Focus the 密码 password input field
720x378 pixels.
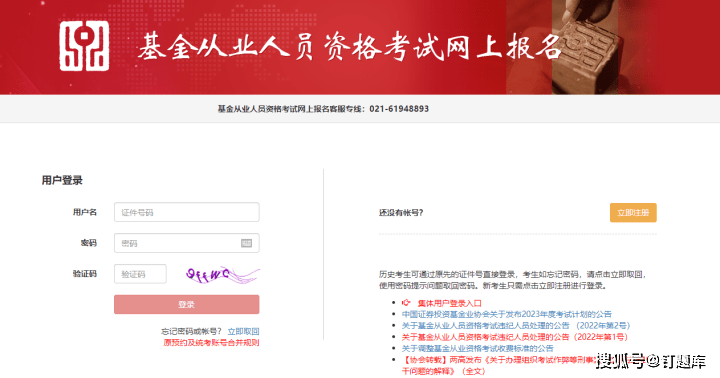point(186,243)
